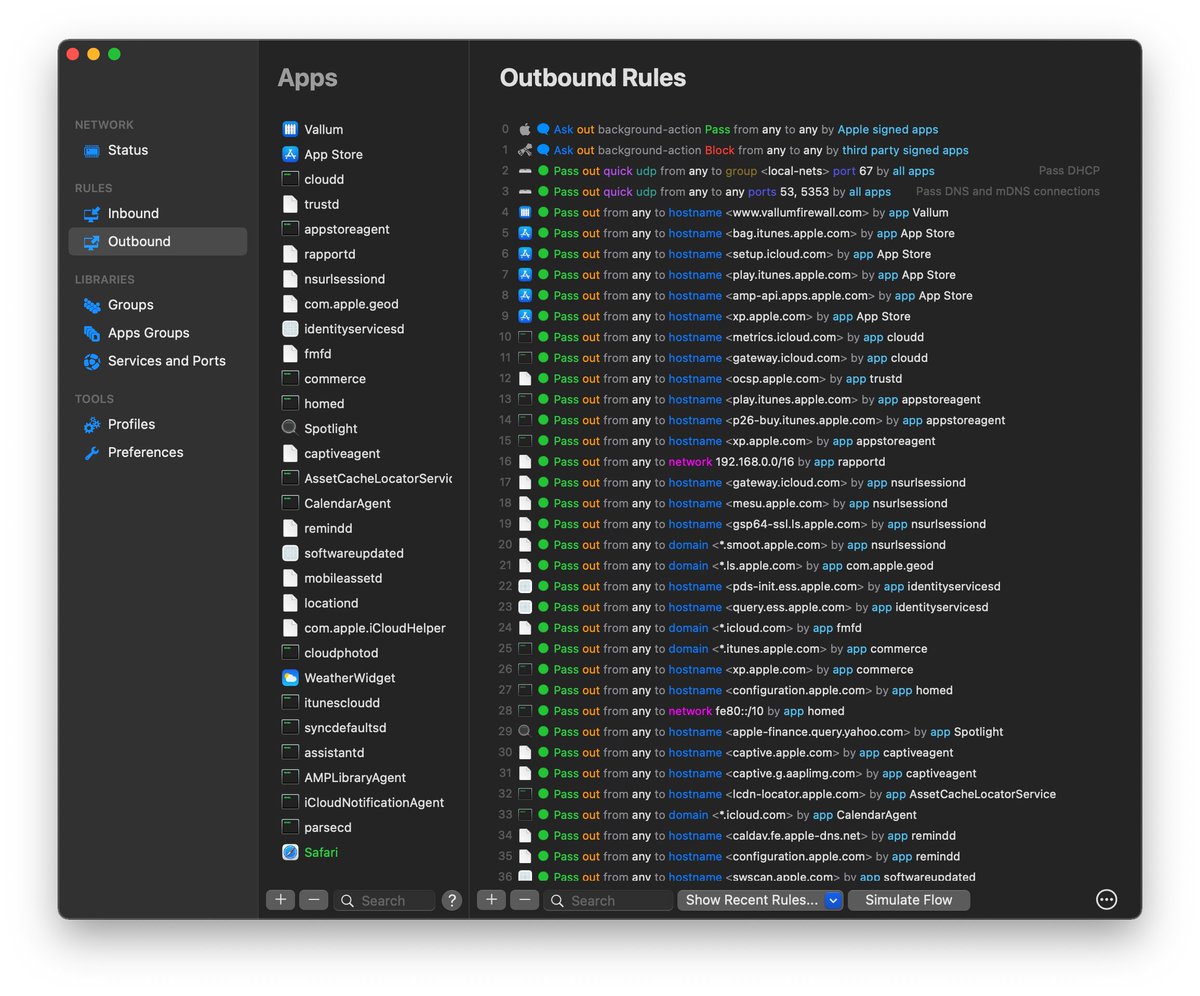Open the Show Recent Rules dropdown
This screenshot has width=1200, height=996.
(x=760, y=900)
